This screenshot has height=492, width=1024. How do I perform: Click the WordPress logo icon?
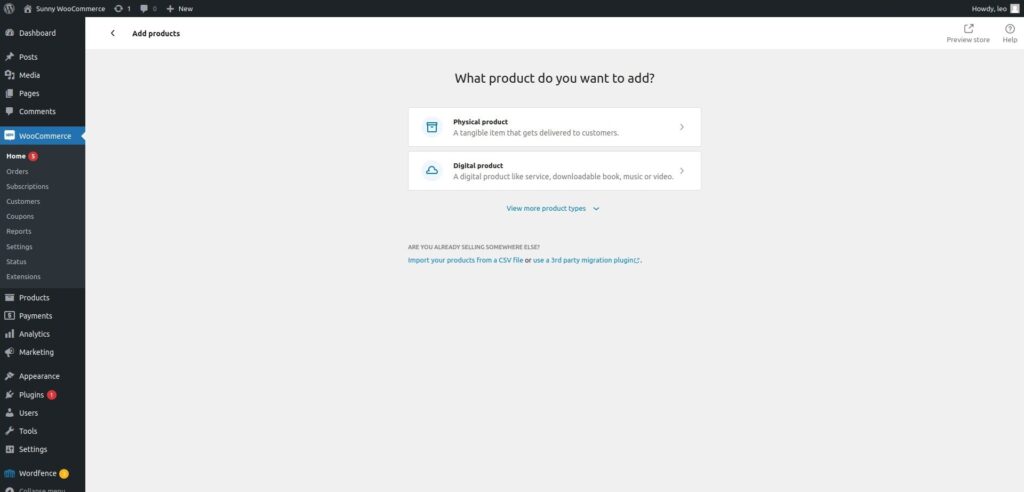tap(9, 8)
